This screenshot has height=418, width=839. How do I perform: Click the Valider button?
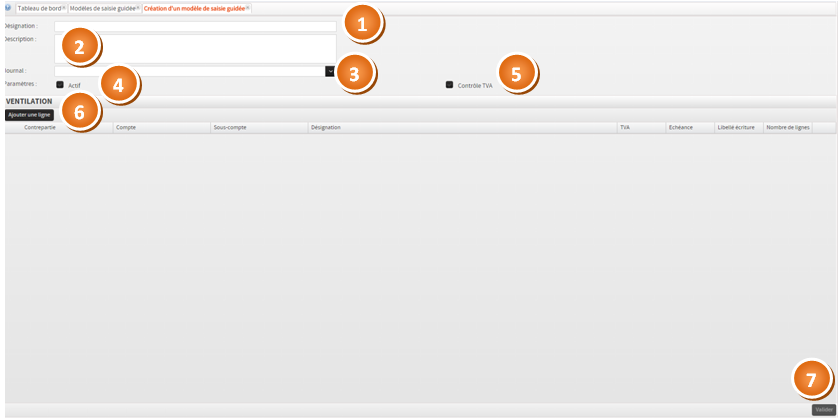coord(824,409)
